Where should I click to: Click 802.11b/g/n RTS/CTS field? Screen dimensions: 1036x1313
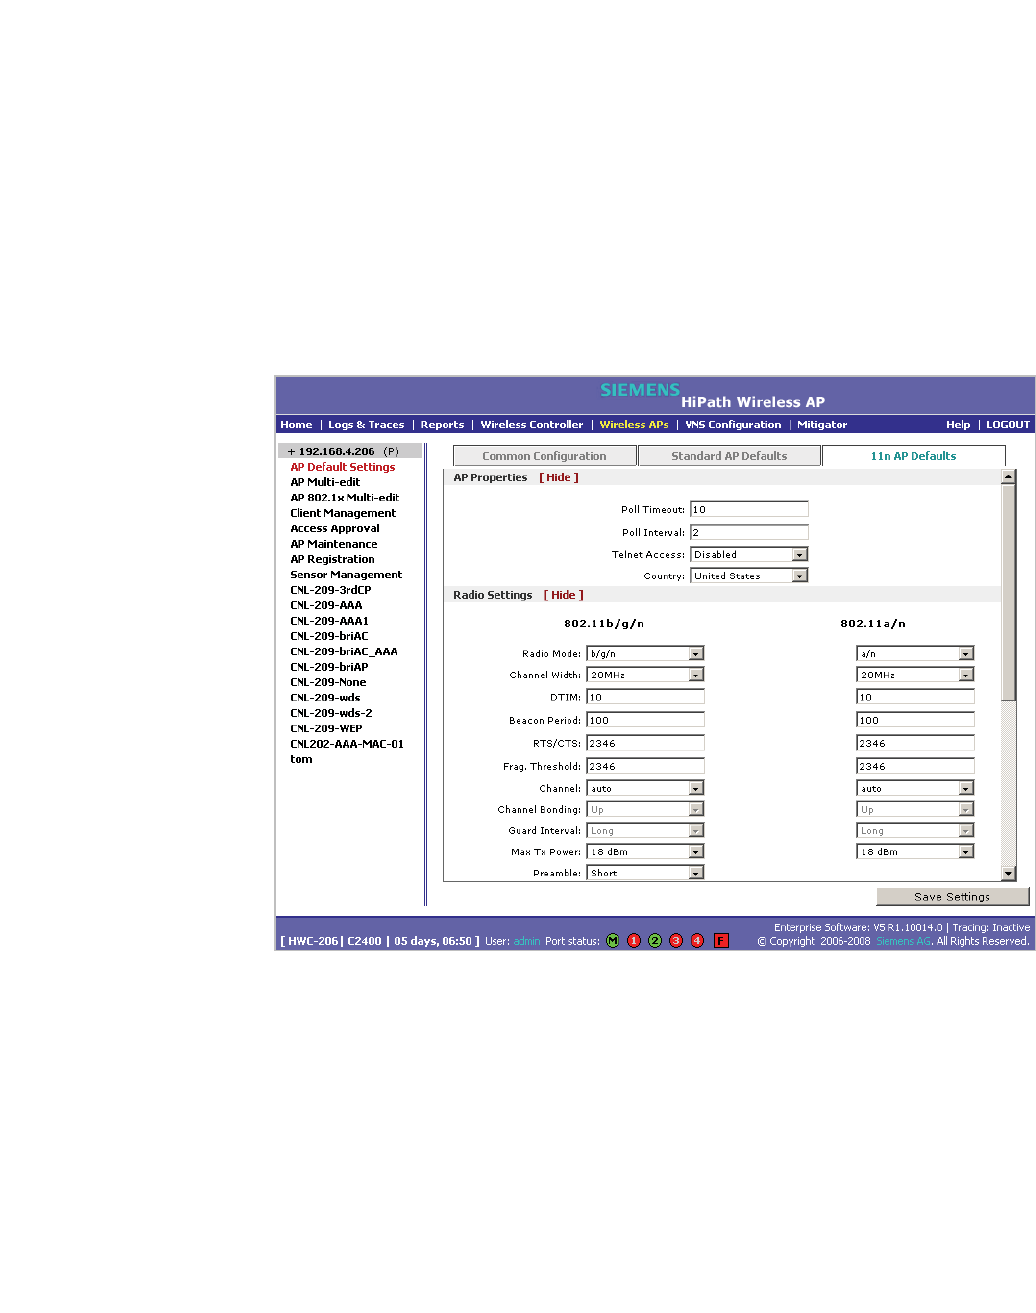(x=645, y=743)
